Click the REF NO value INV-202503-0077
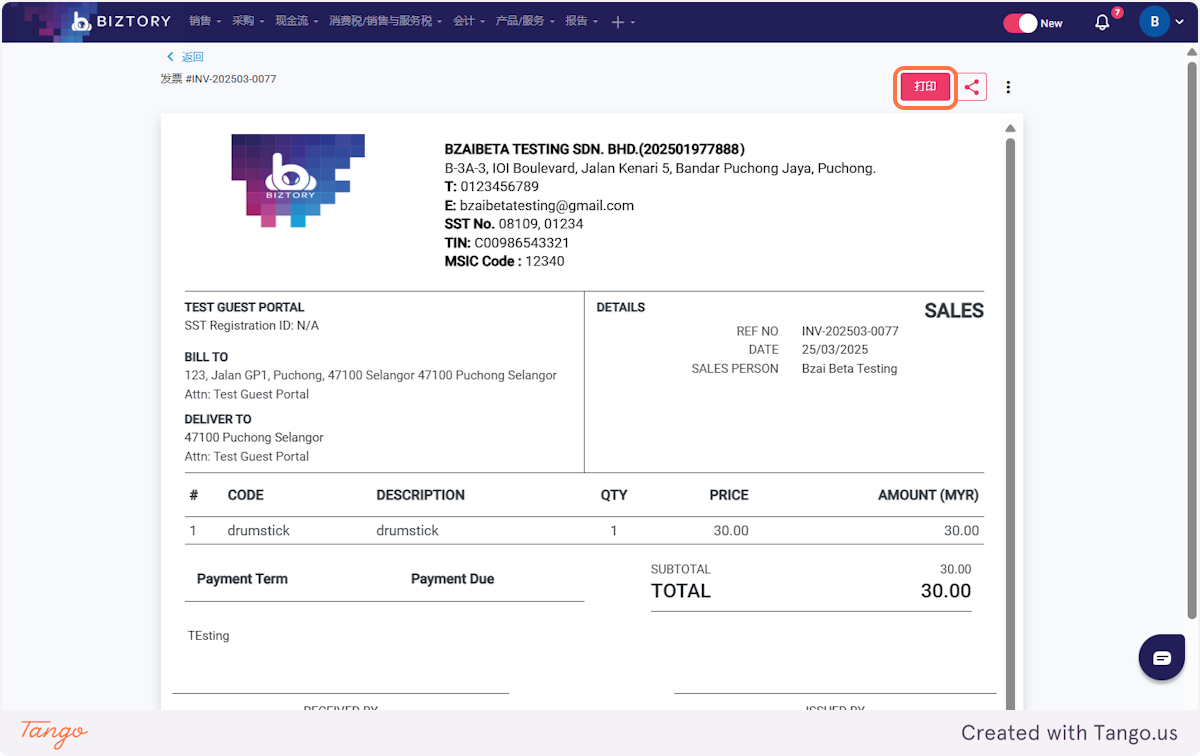This screenshot has height=756, width=1200. pos(850,331)
